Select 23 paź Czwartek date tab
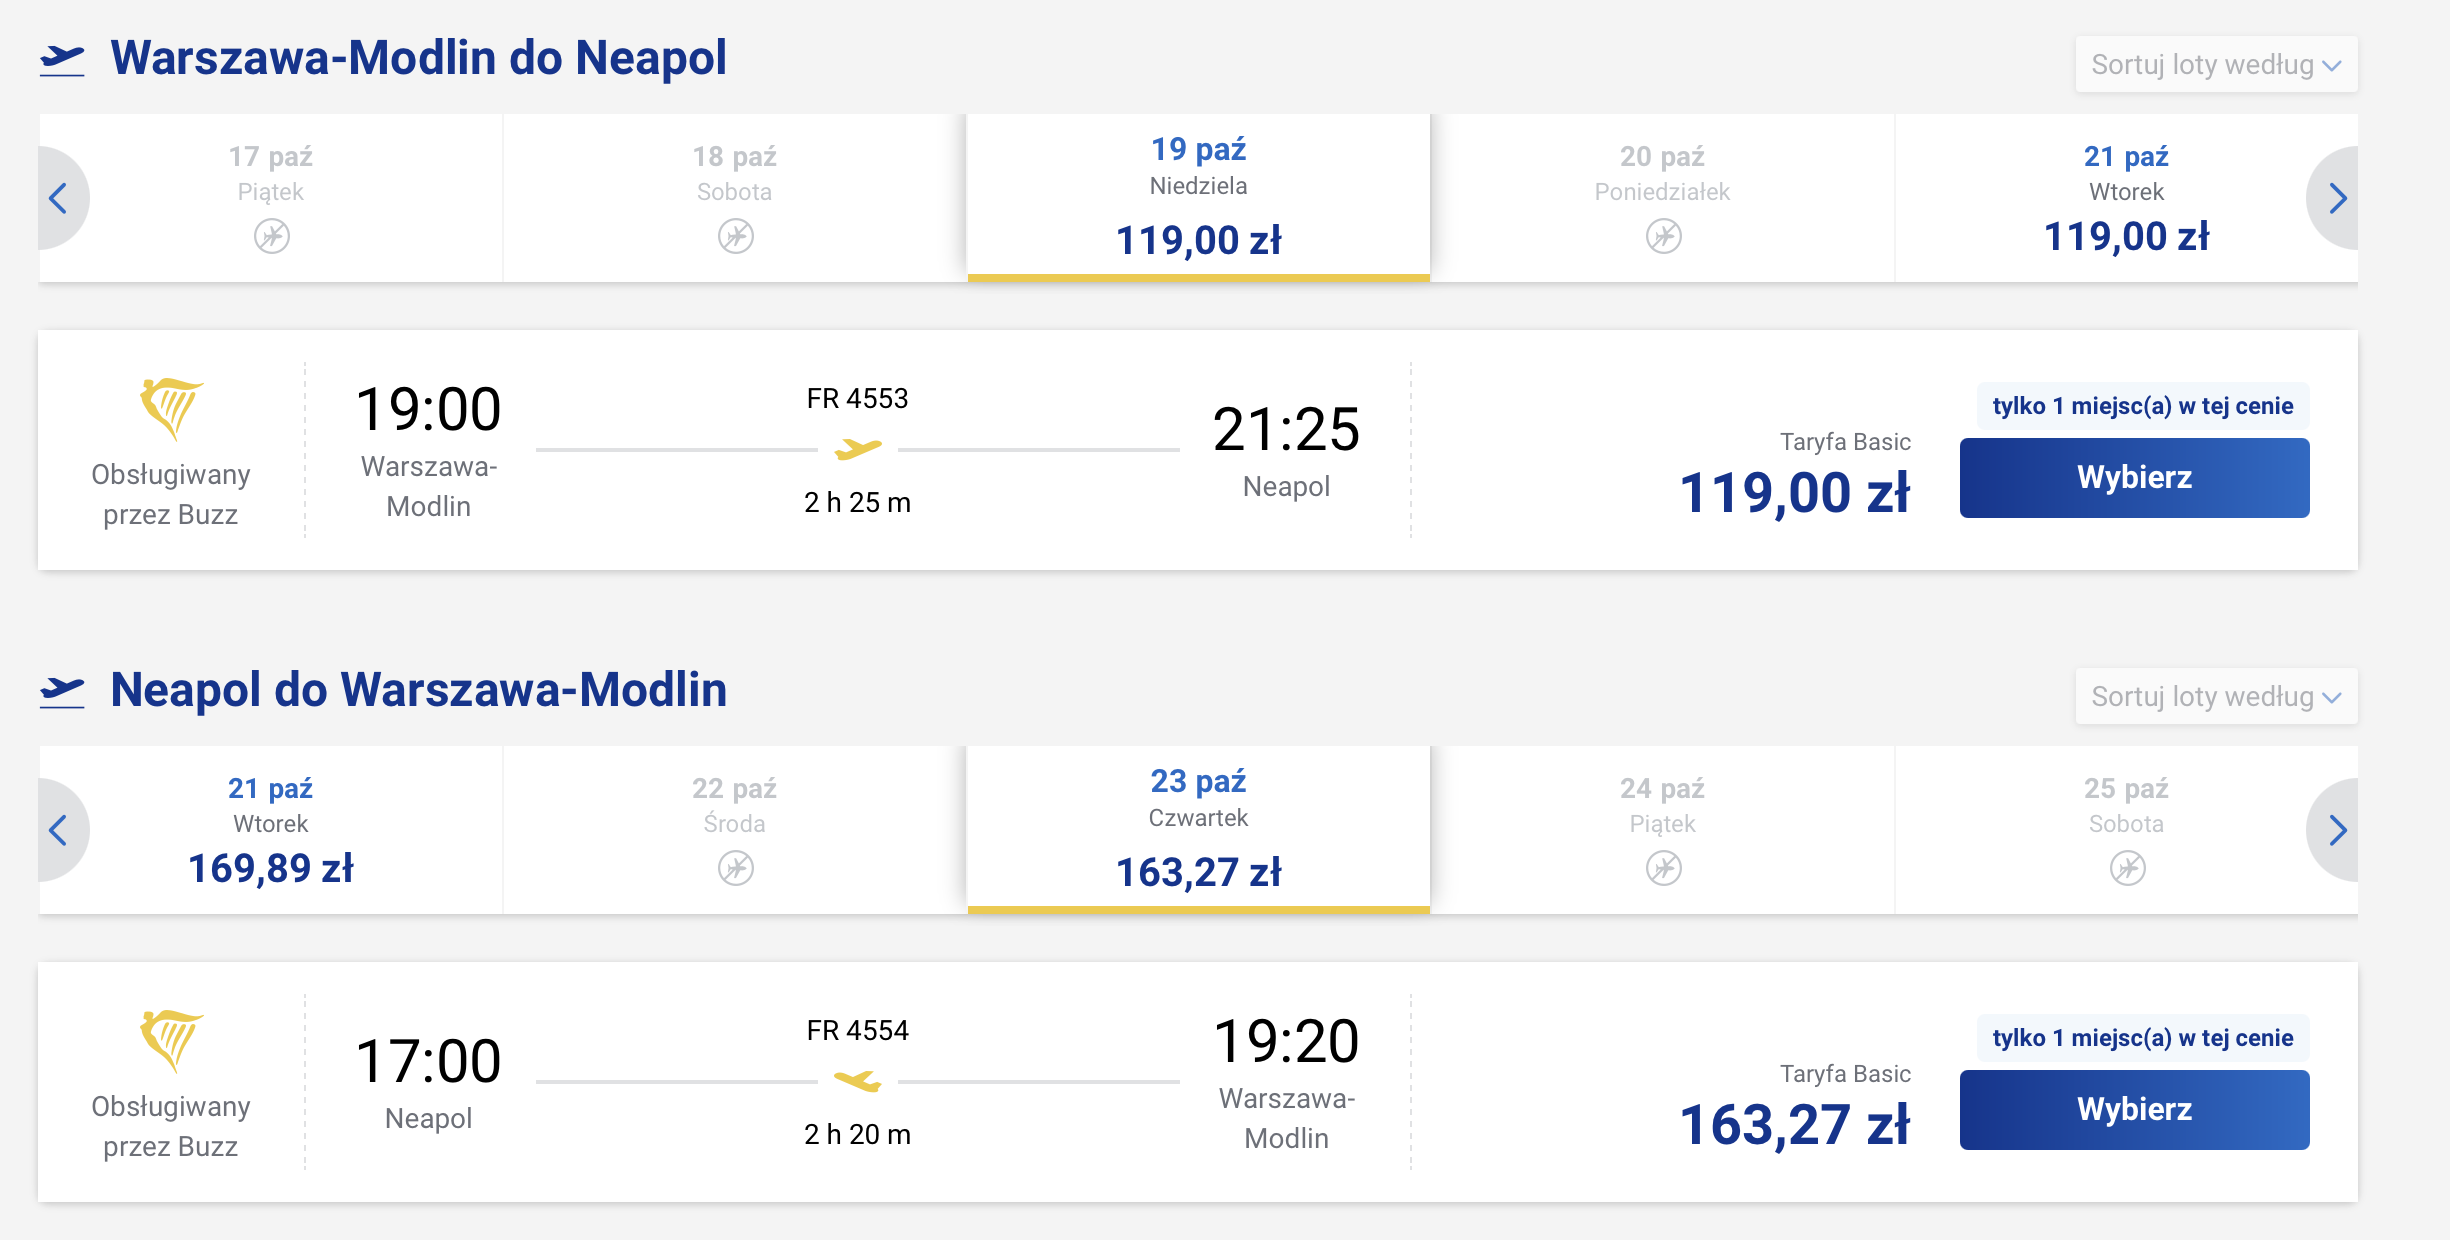The height and width of the screenshot is (1240, 2450). (1198, 830)
